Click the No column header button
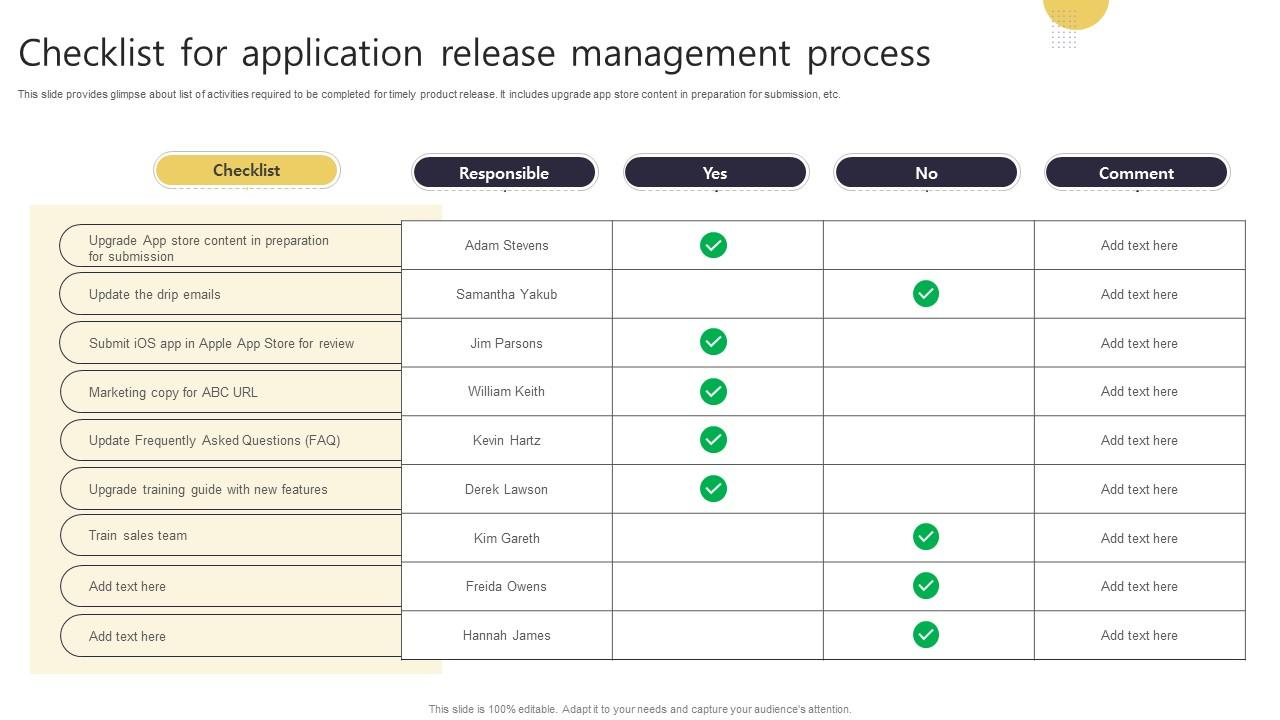 pos(925,172)
